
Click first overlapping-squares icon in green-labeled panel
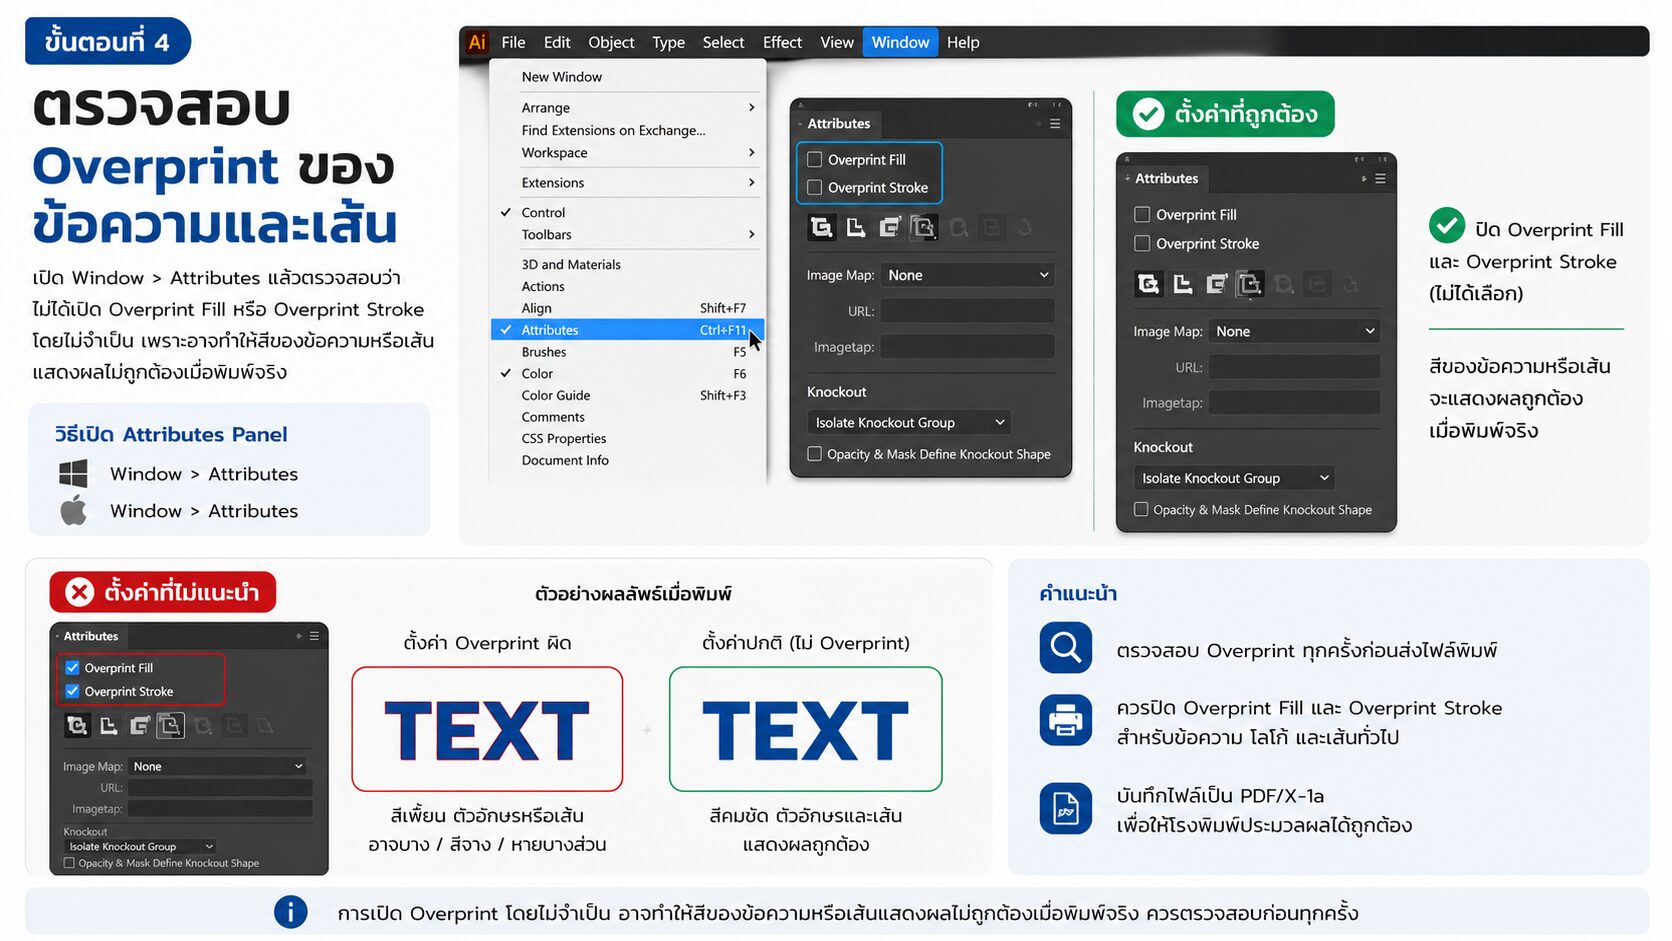coord(1148,284)
